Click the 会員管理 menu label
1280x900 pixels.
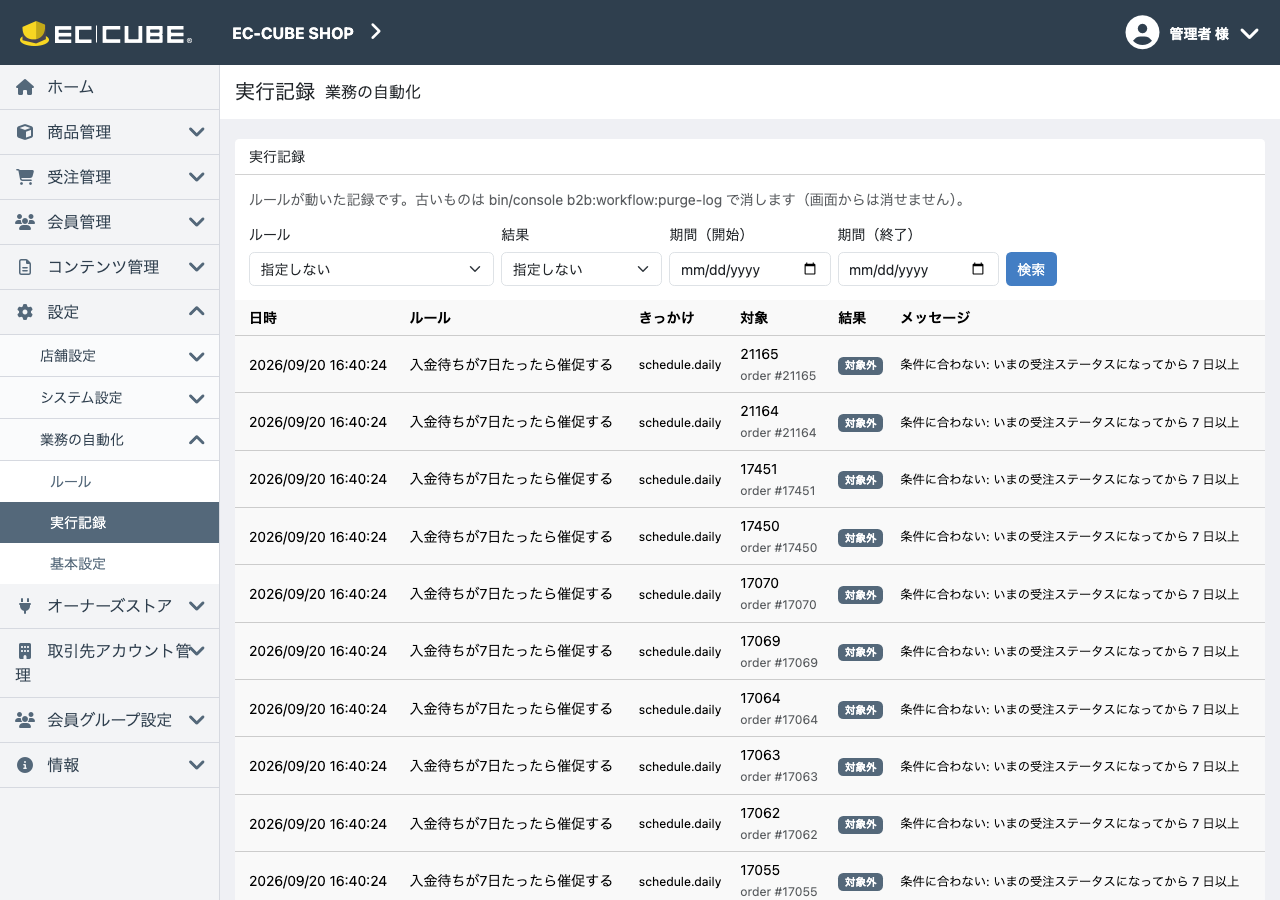(x=79, y=222)
